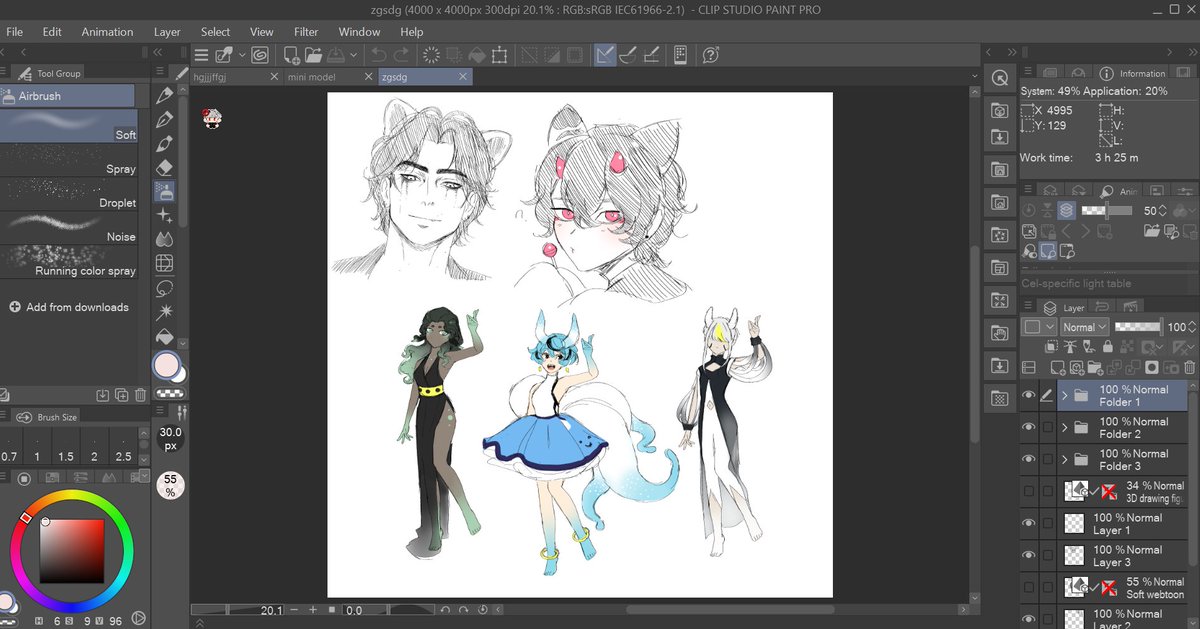This screenshot has height=629, width=1200.
Task: Choose brush size 1.5 preset
Action: [66, 445]
